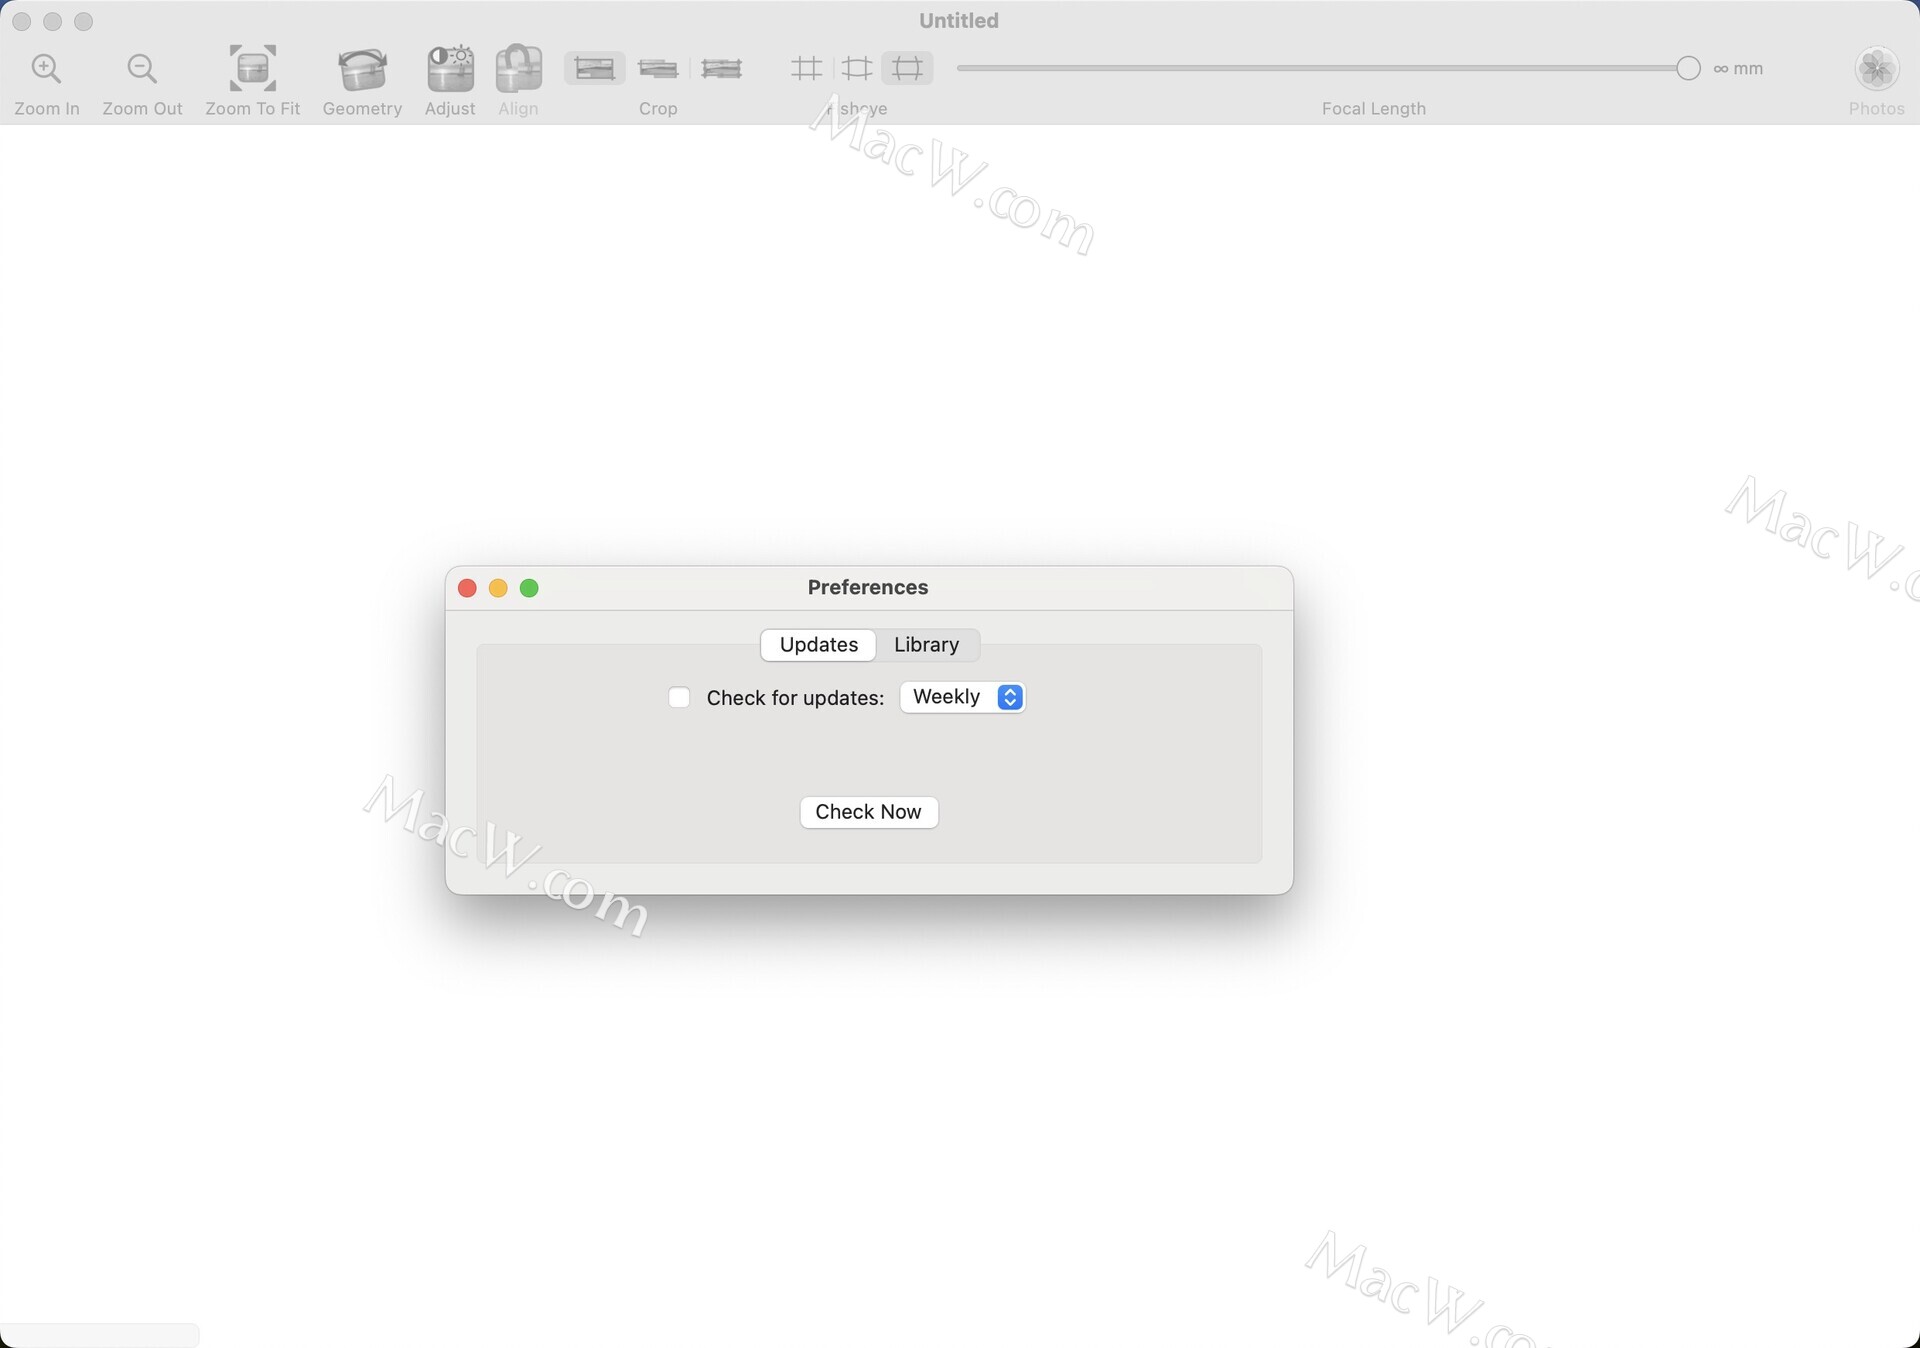The height and width of the screenshot is (1348, 1920).
Task: Open the Adjust tool icon
Action: pos(450,69)
